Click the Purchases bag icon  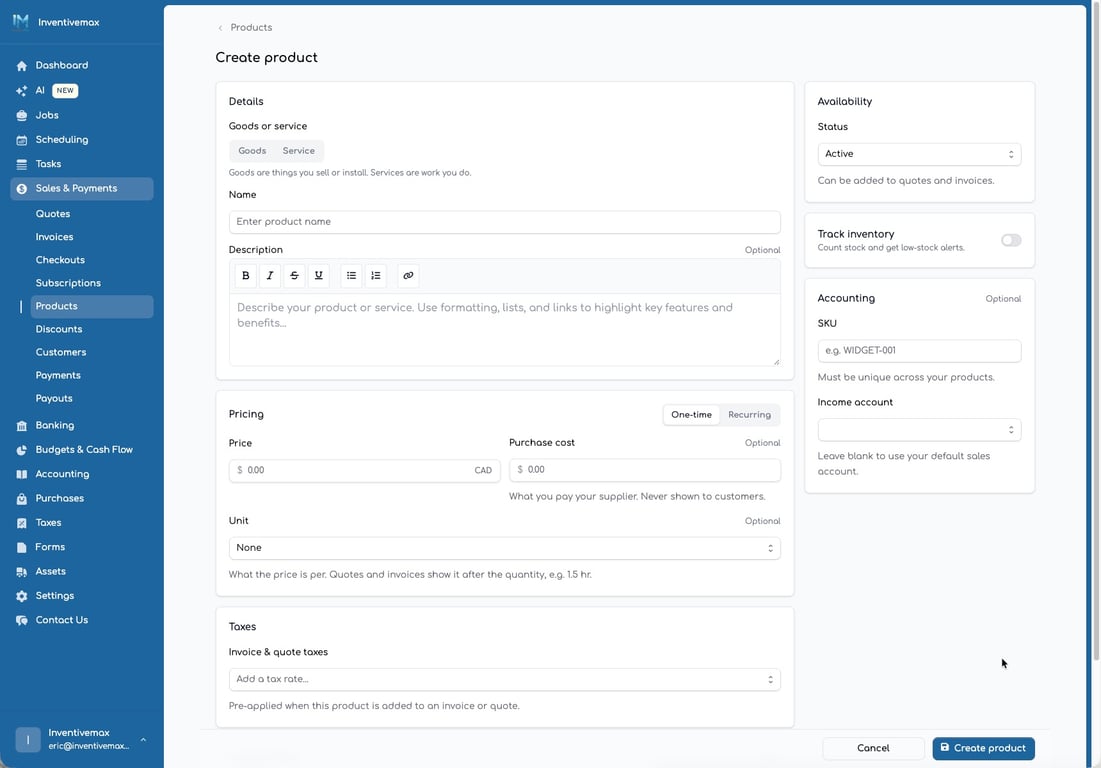[x=22, y=498]
